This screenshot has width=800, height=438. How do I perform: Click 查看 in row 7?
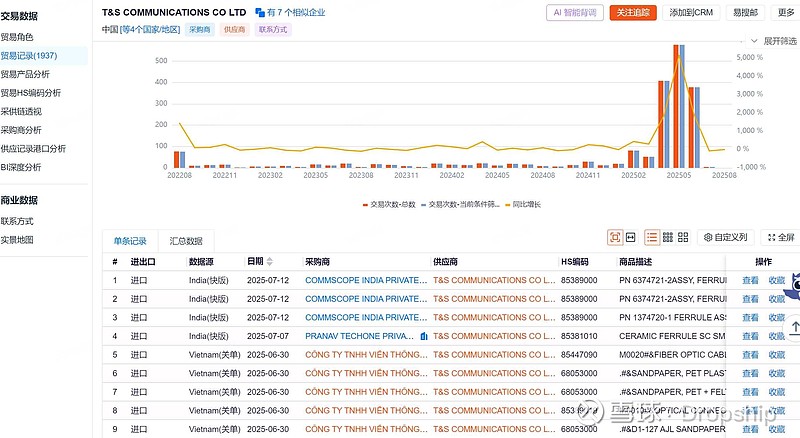point(750,392)
